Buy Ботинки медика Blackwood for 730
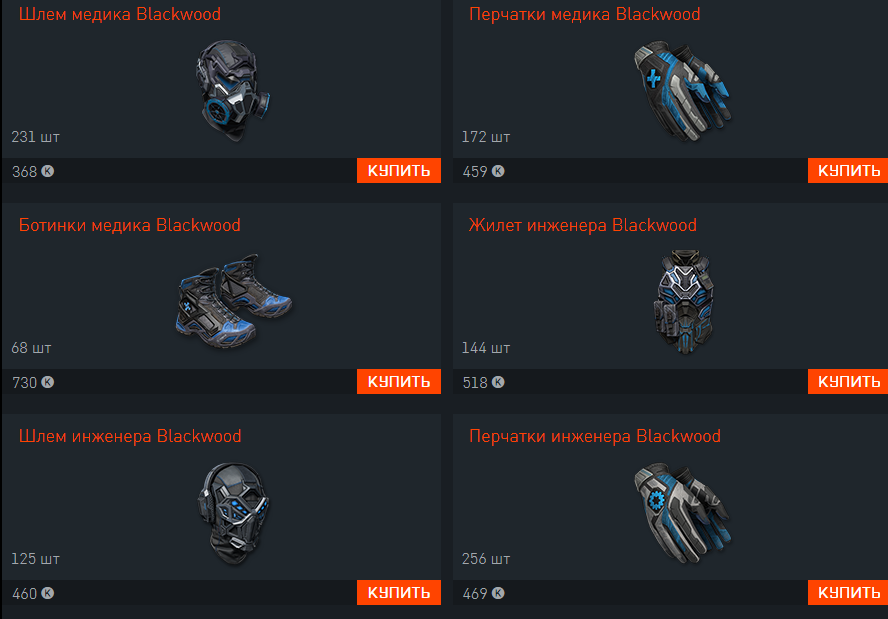 click(x=399, y=382)
